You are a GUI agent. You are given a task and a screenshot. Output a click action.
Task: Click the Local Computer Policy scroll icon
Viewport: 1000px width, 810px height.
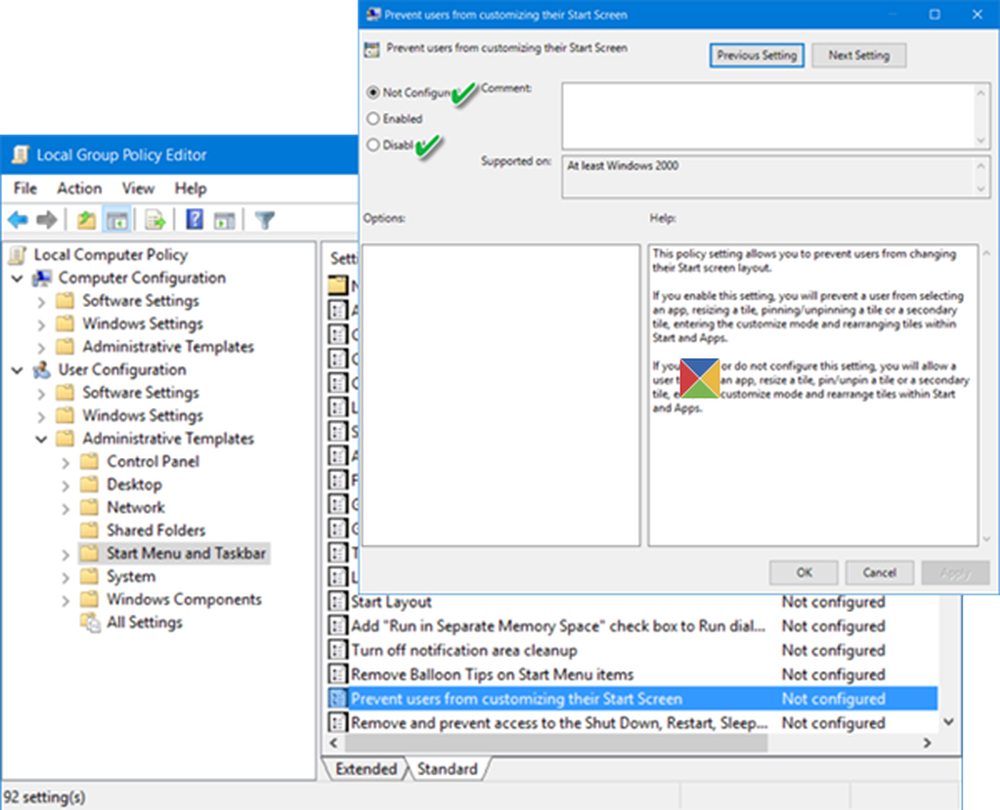coord(18,255)
